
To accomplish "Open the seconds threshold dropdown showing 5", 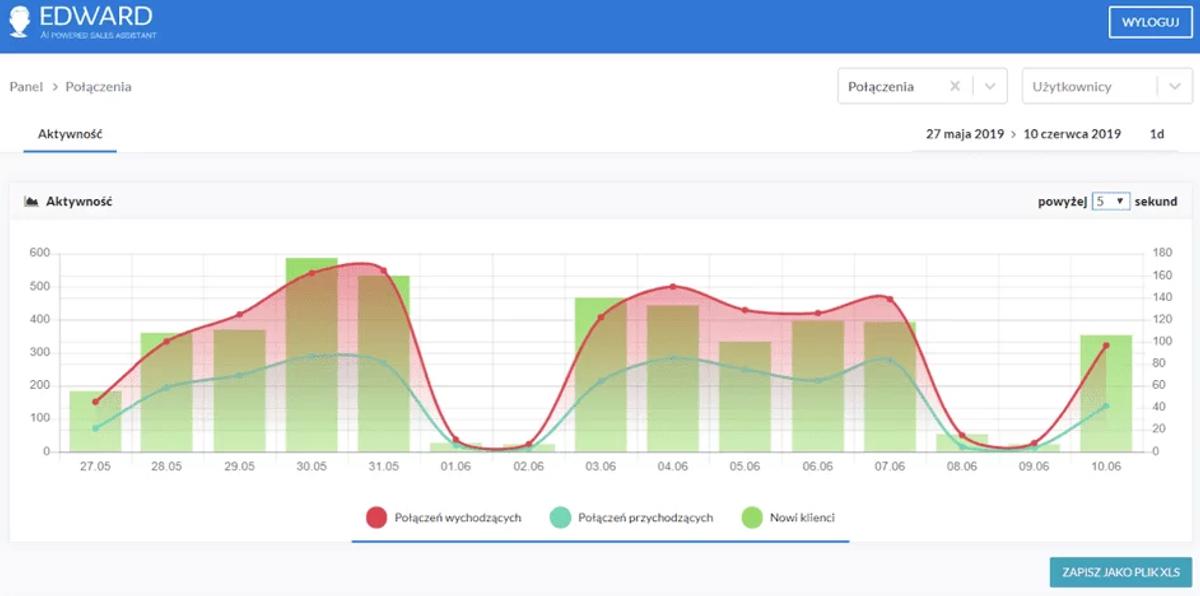I will 1111,201.
